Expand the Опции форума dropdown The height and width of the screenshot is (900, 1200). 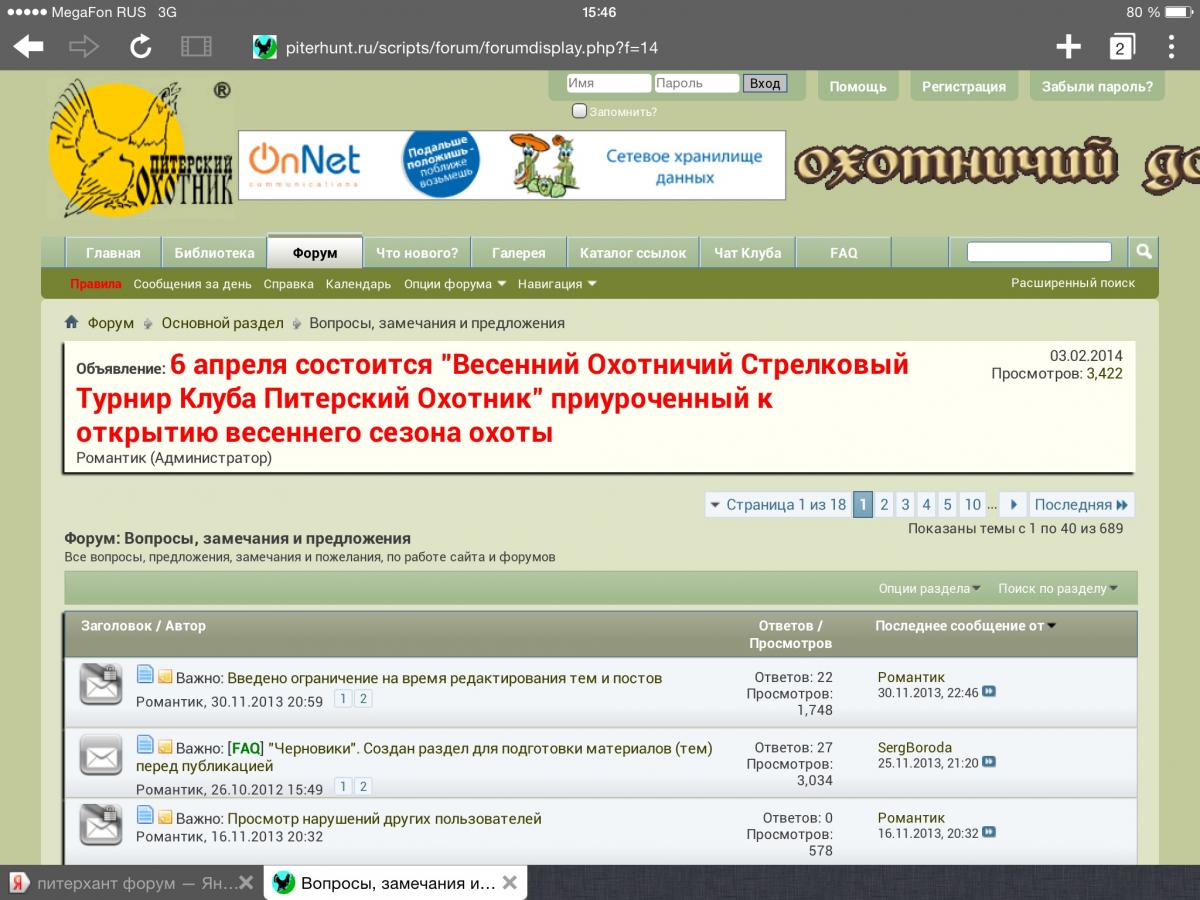[455, 284]
